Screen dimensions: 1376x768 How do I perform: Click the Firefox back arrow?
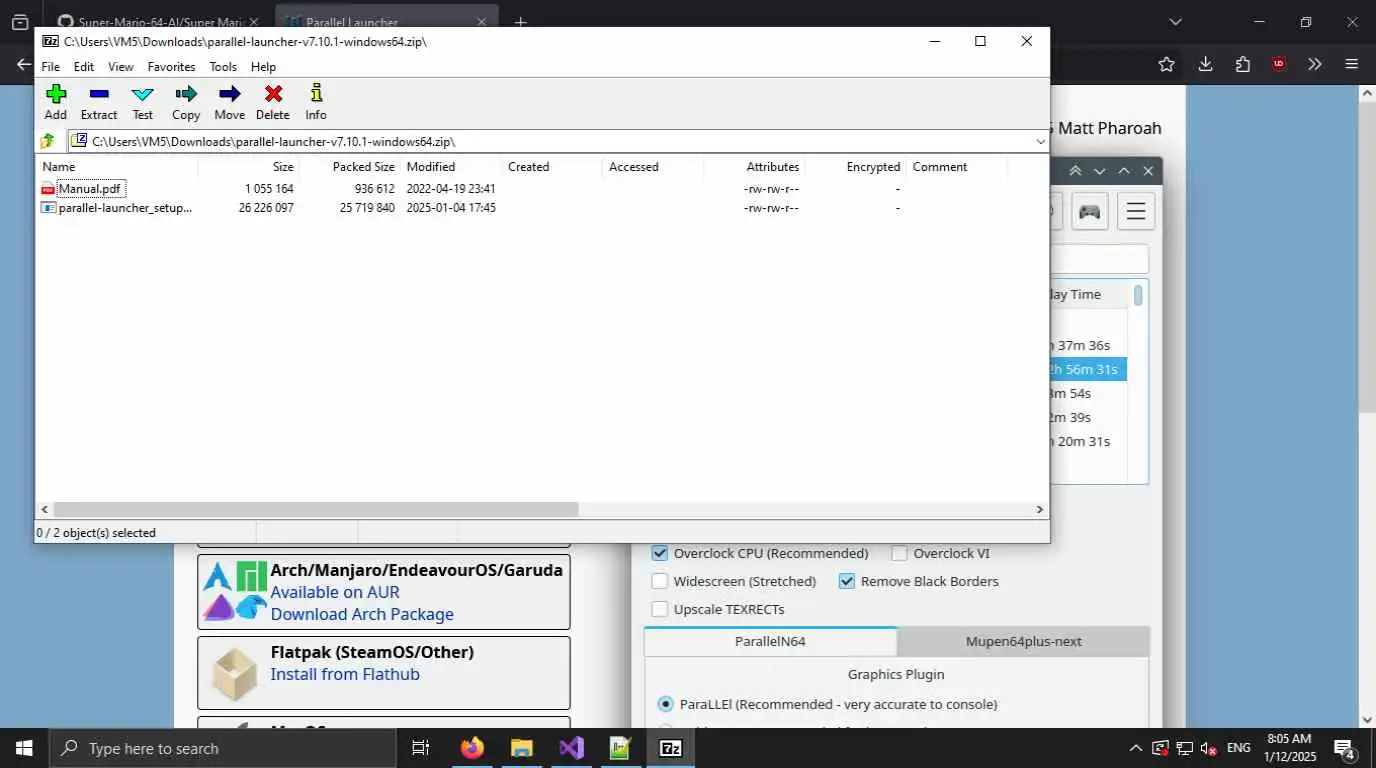(x=24, y=64)
